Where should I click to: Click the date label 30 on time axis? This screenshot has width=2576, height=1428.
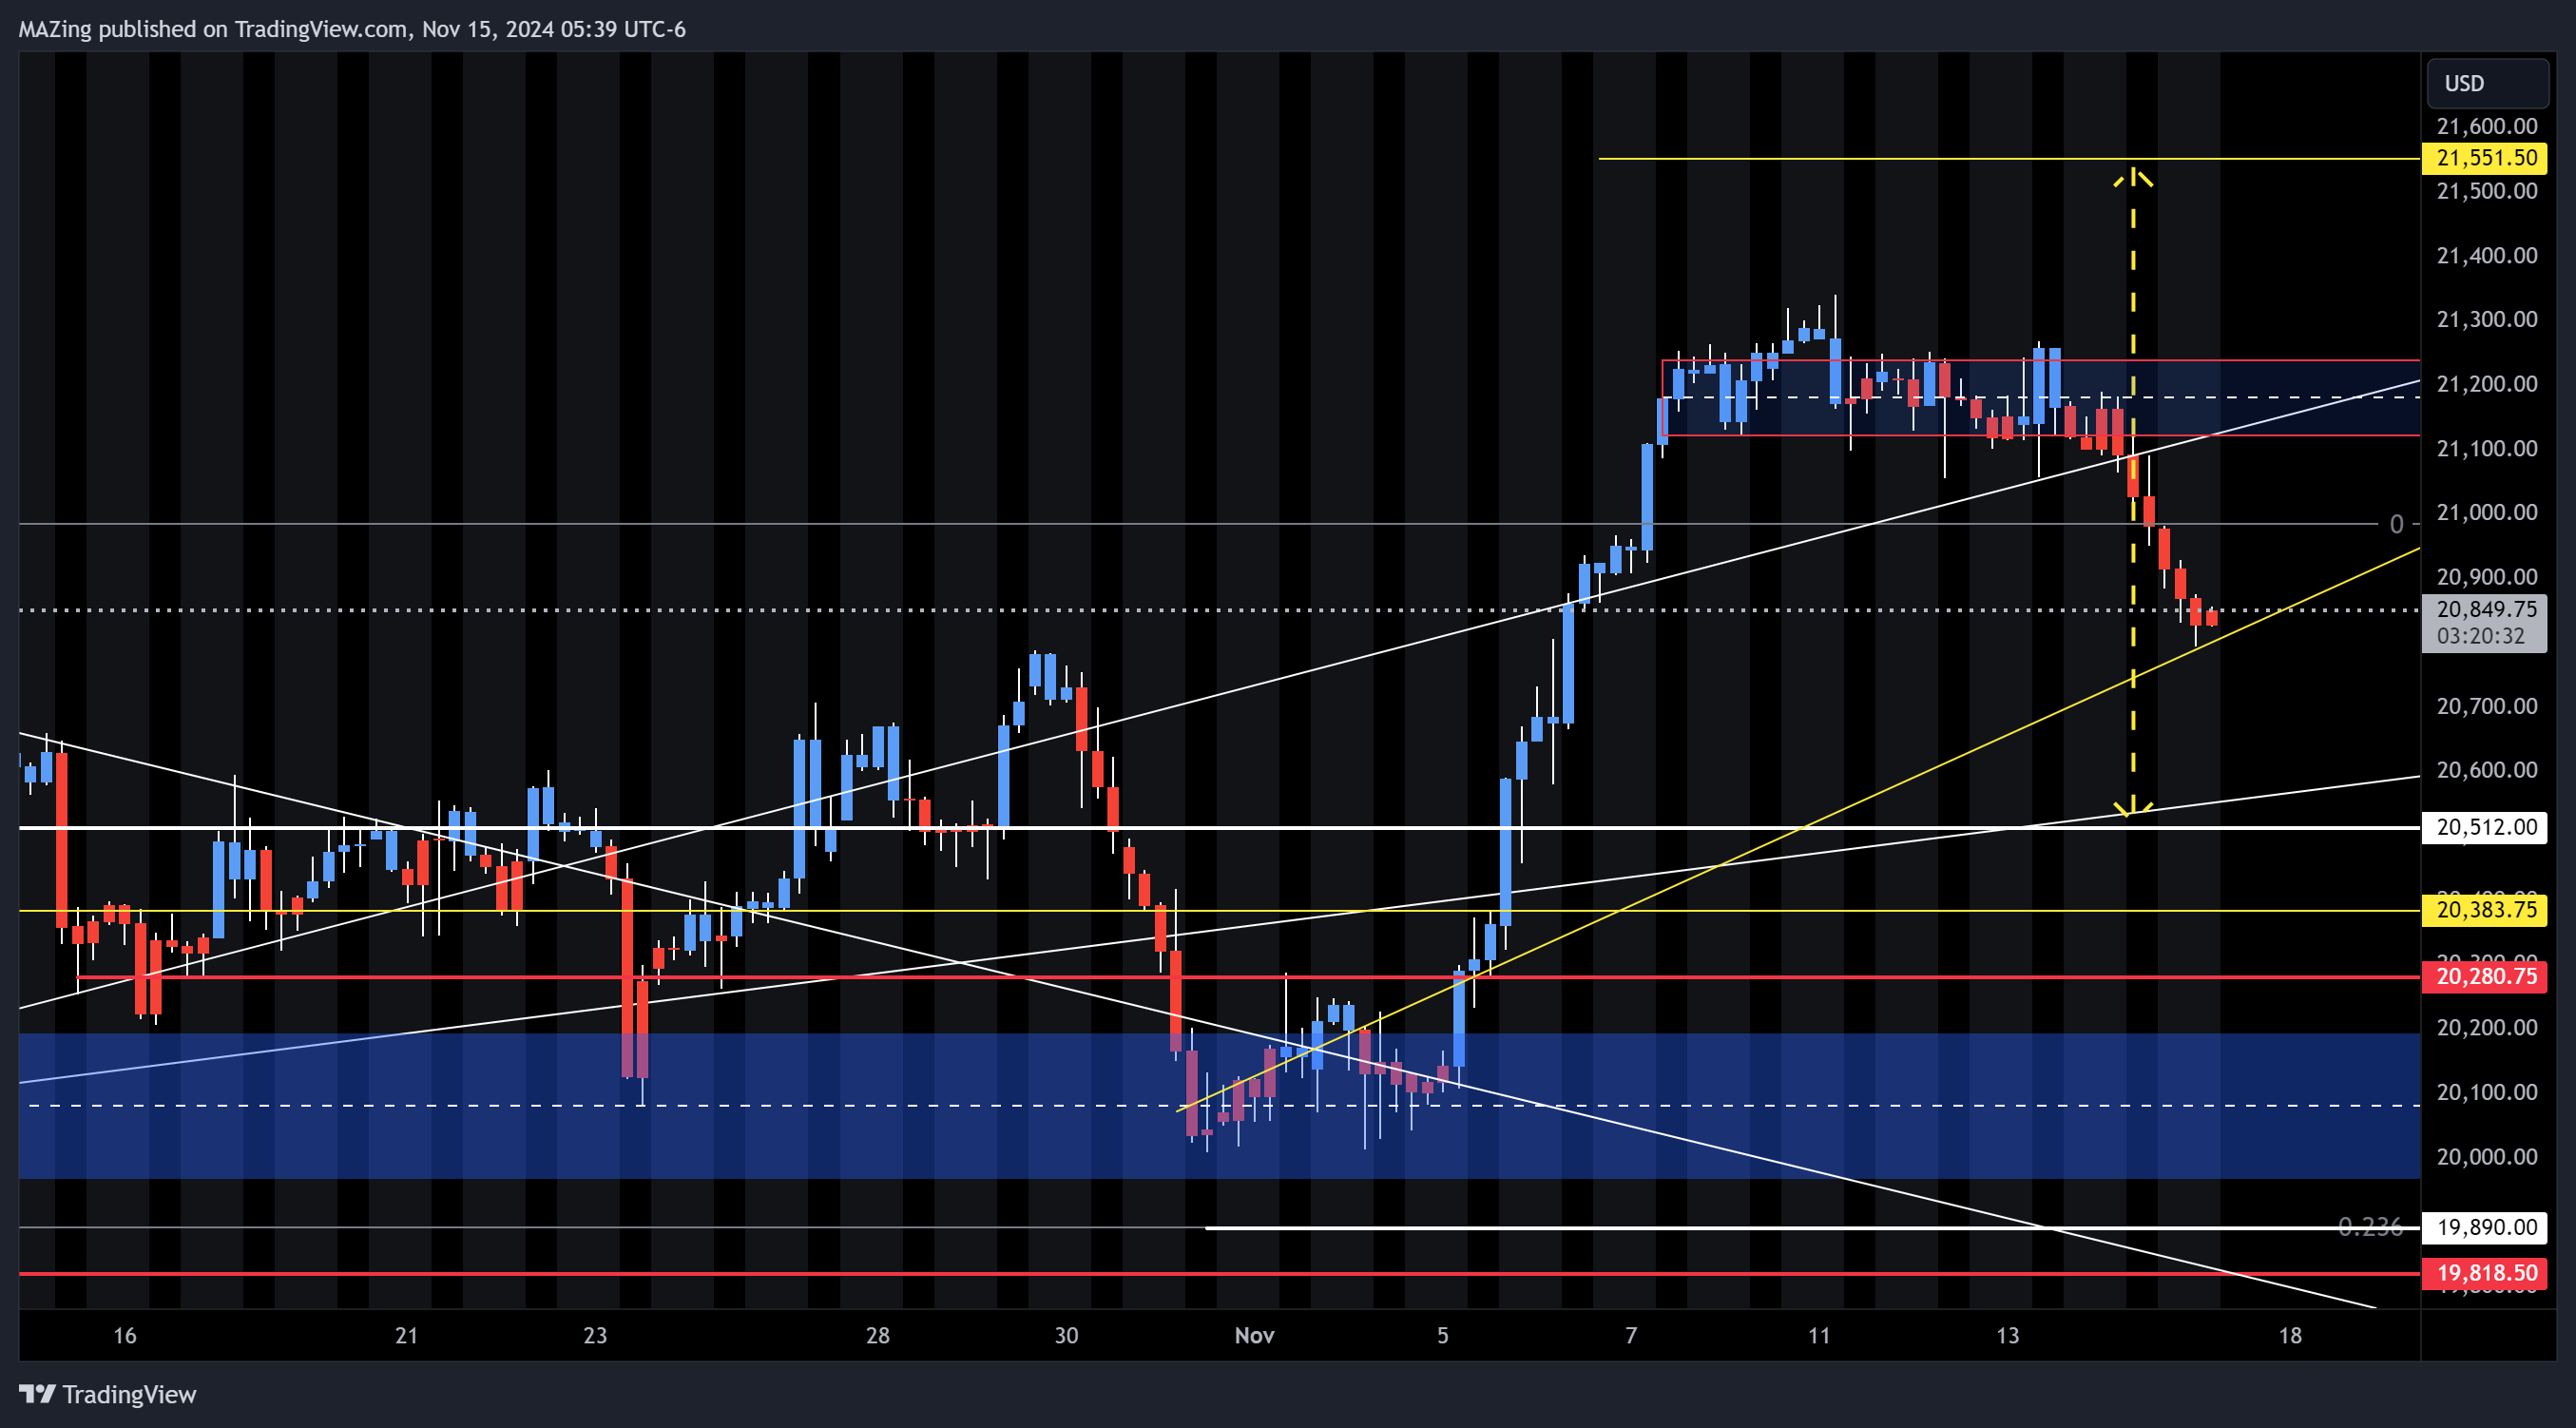point(1066,1336)
